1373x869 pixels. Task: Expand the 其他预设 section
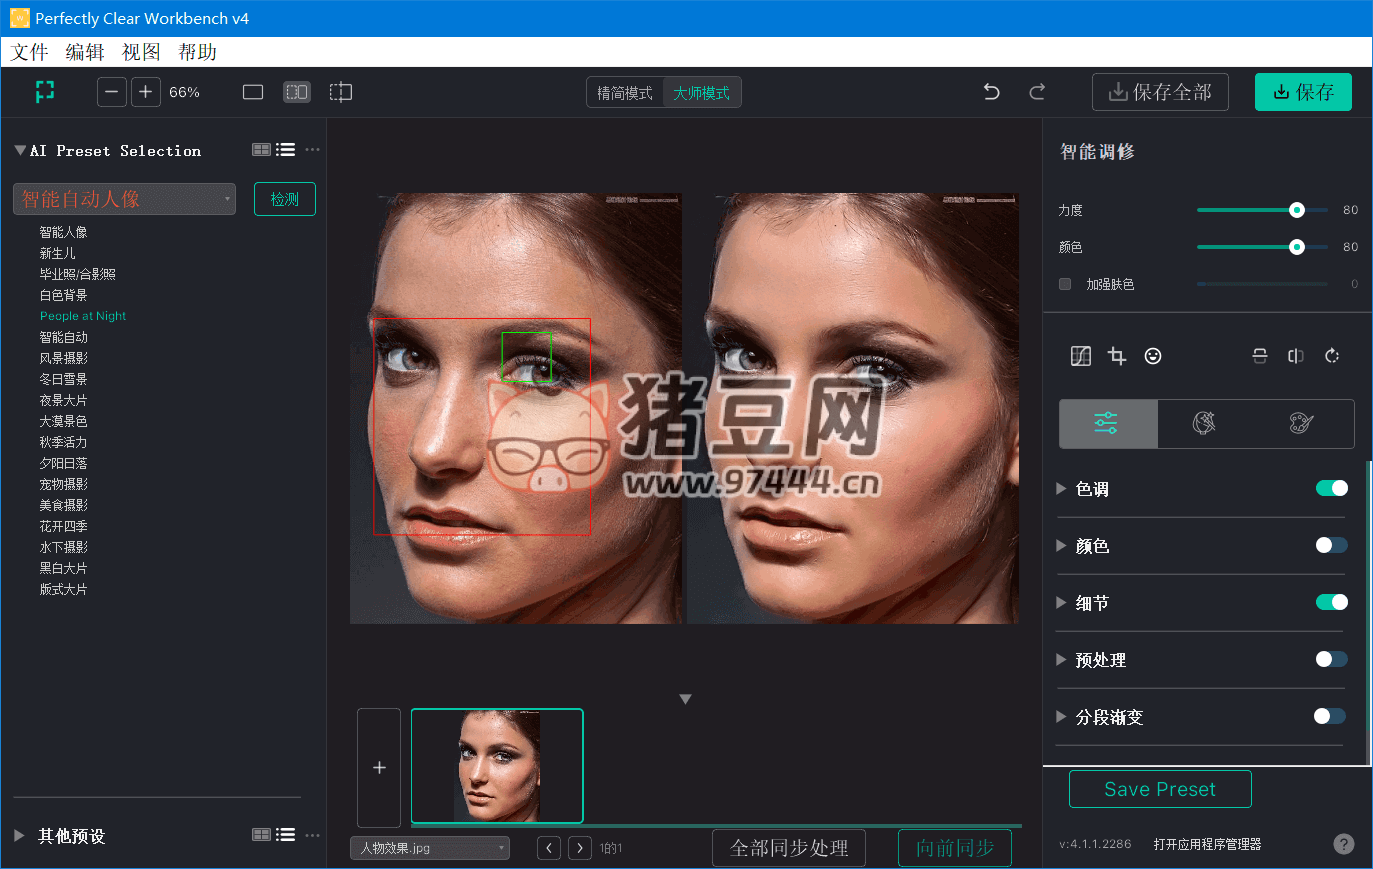(x=19, y=836)
